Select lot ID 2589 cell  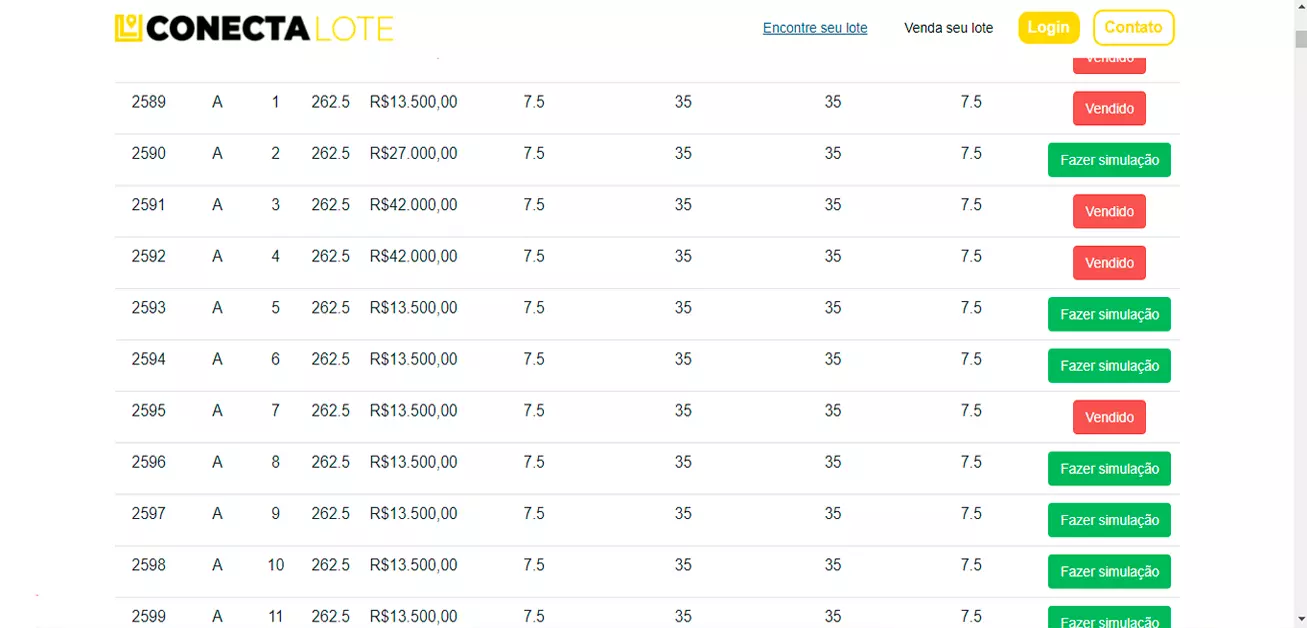[149, 102]
